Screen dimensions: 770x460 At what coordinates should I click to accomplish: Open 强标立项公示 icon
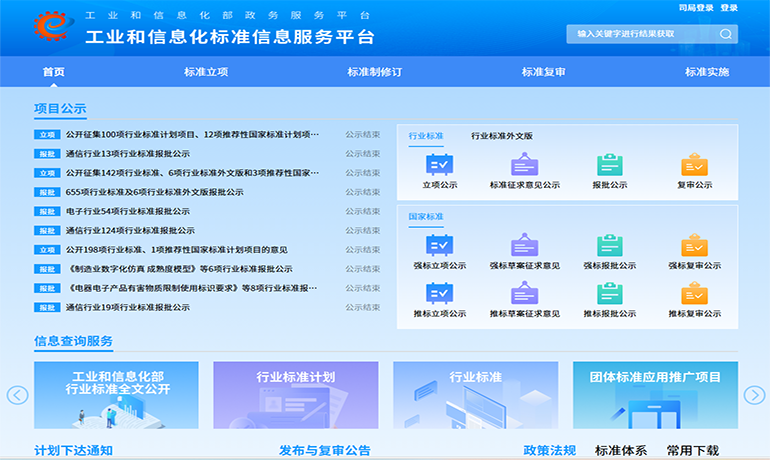(x=440, y=245)
